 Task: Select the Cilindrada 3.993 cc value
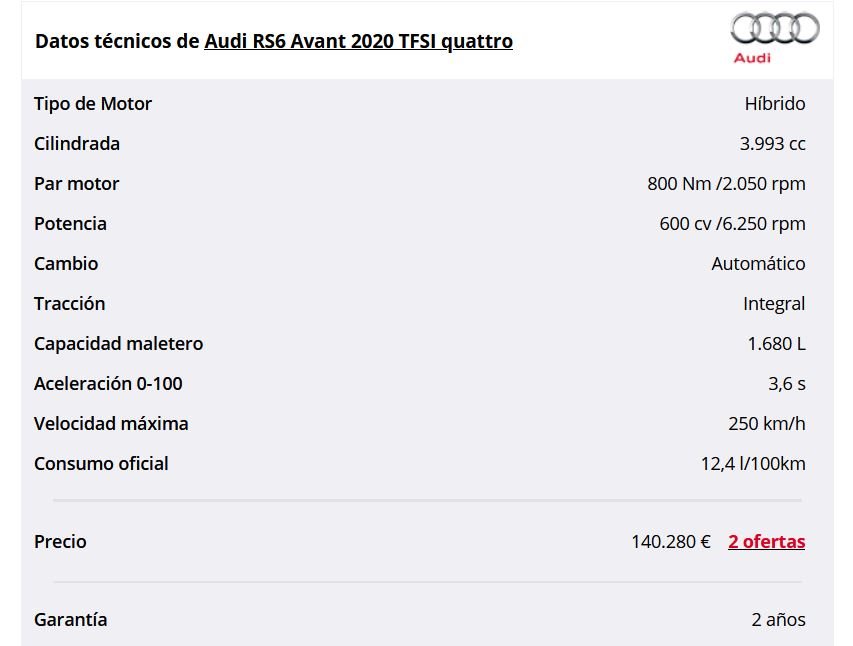tap(772, 144)
